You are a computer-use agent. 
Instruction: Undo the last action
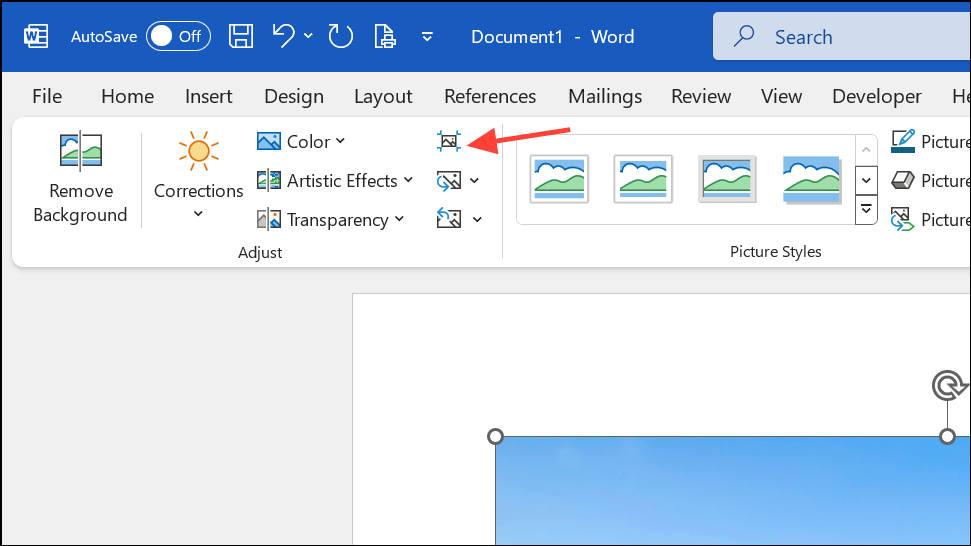coord(284,37)
